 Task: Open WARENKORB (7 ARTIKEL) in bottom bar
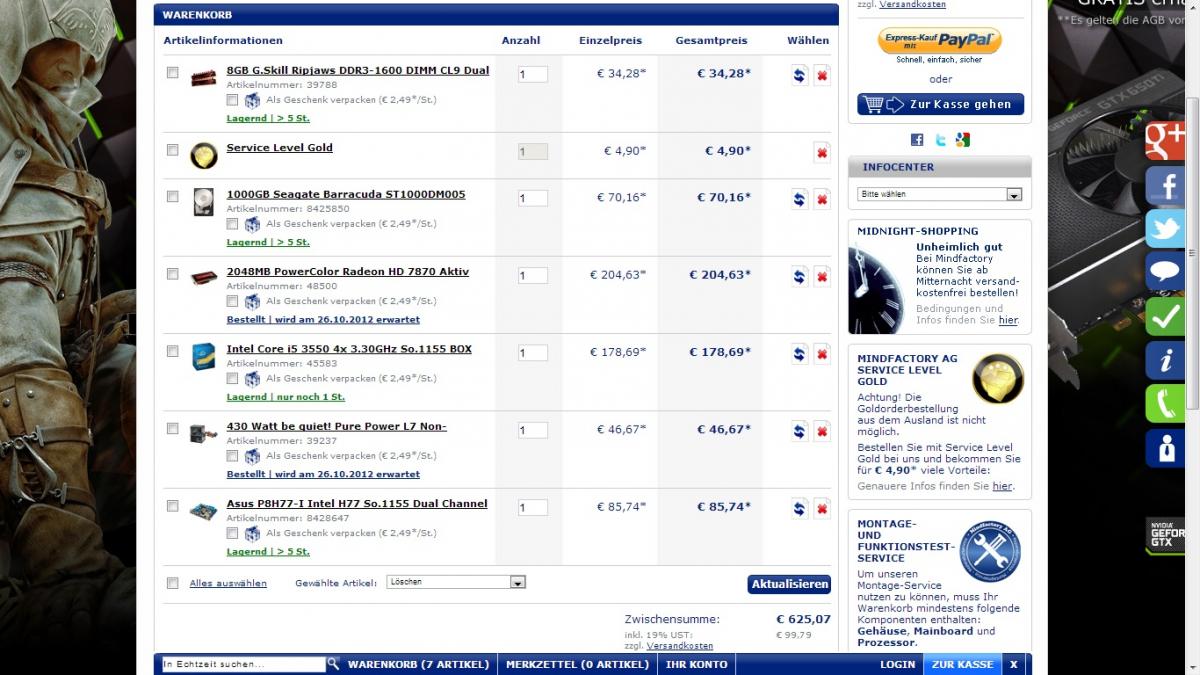[419, 664]
